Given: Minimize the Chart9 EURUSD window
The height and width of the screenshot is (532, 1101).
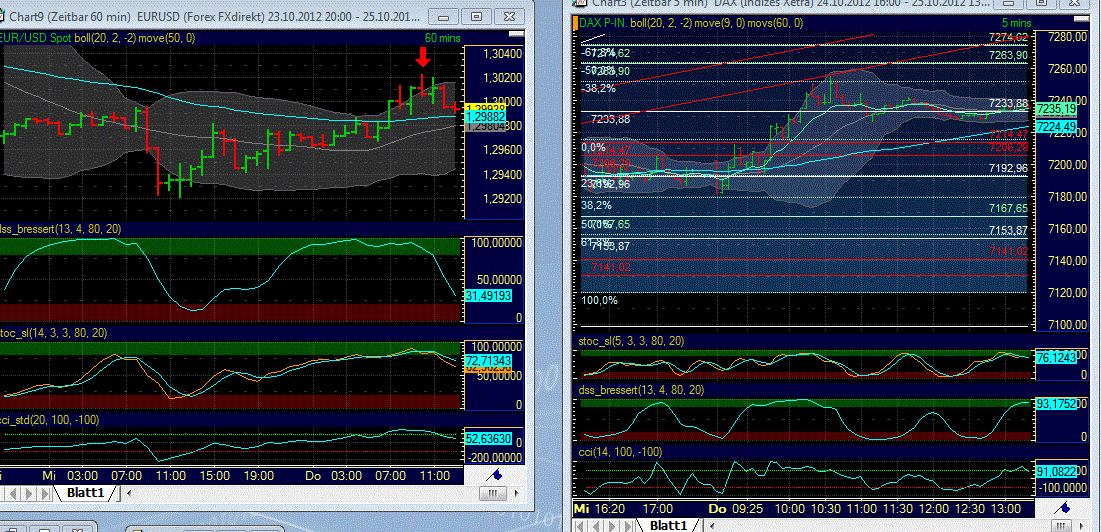Looking at the screenshot, I should tap(443, 17).
